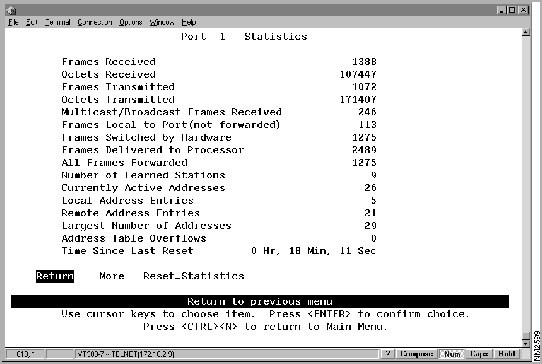Image resolution: width=542 pixels, height=364 pixels.
Task: Click the "Use cursor keys to choose item" hint
Action: point(158,314)
